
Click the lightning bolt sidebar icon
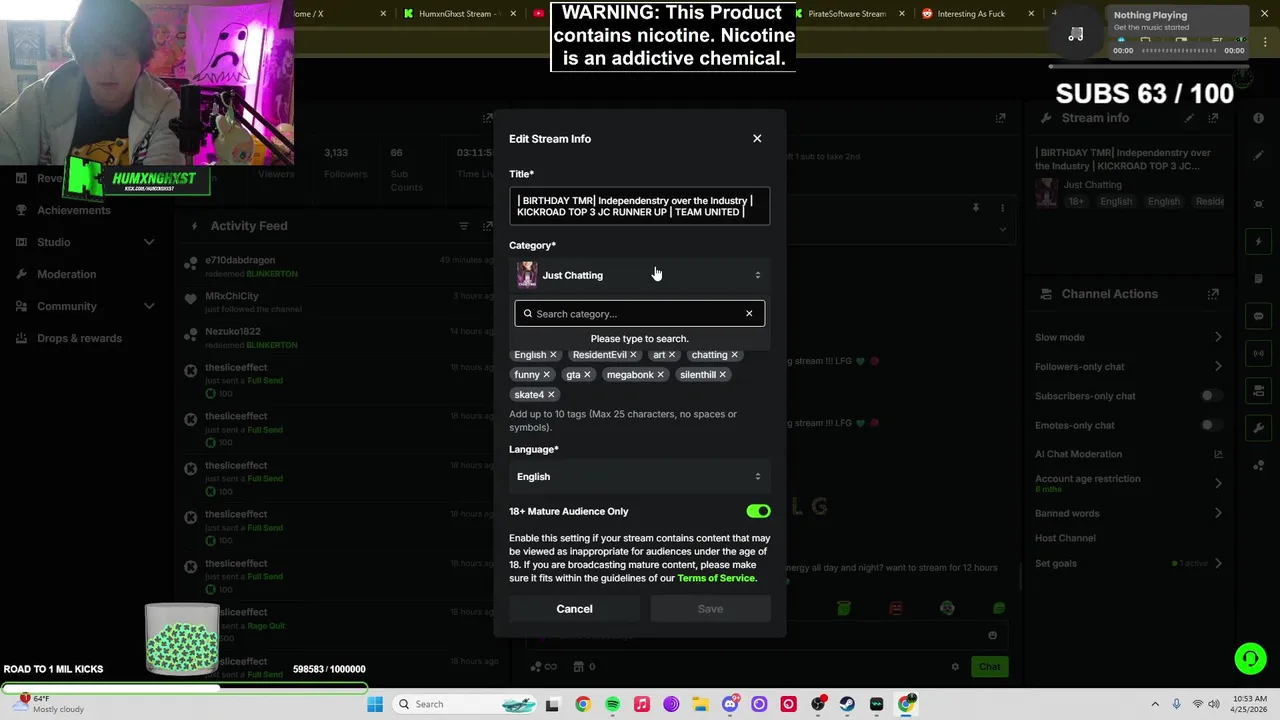tap(1259, 242)
